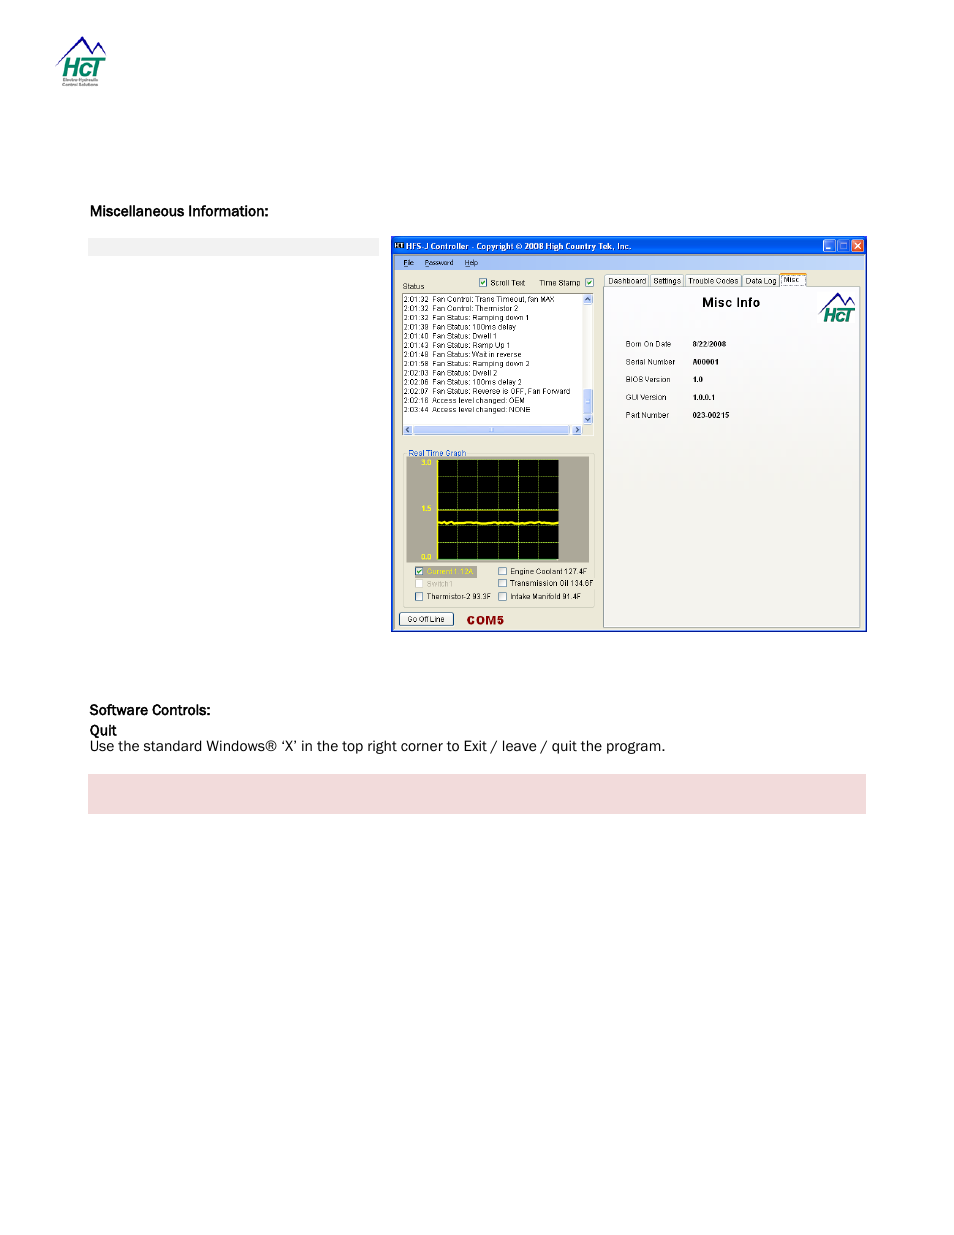The height and width of the screenshot is (1235, 954).
Task: Click the HCT logo in Misc Info panel
Action: pyautogui.click(x=838, y=309)
